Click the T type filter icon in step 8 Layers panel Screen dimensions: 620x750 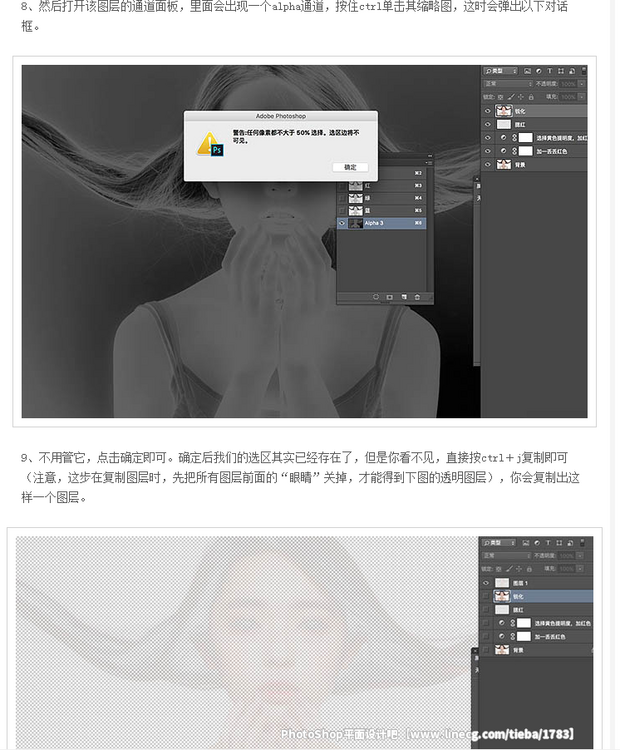[550, 71]
